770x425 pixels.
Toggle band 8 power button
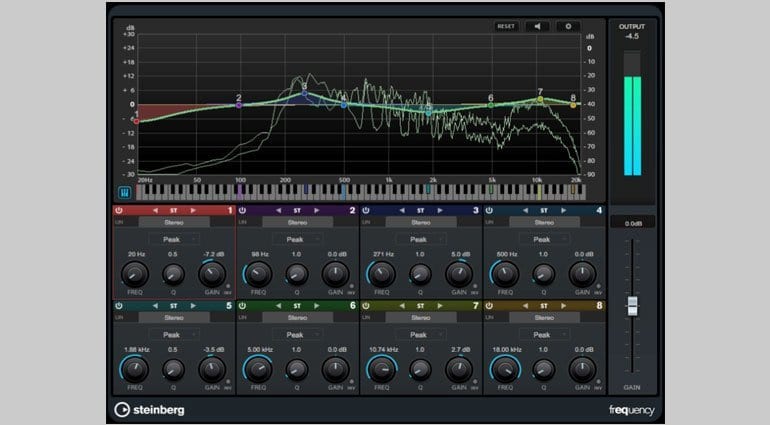click(489, 306)
